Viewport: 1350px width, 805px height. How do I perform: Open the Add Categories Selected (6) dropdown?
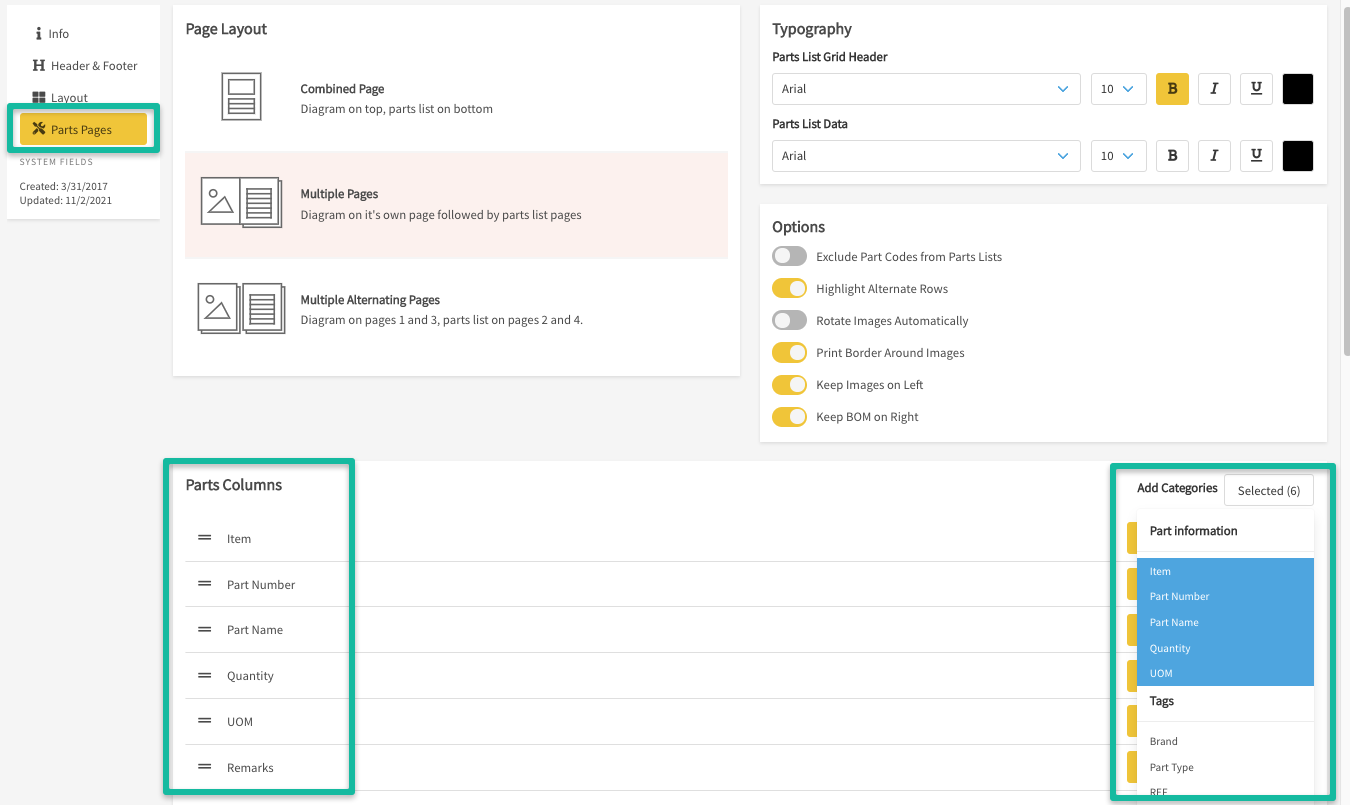click(1268, 490)
